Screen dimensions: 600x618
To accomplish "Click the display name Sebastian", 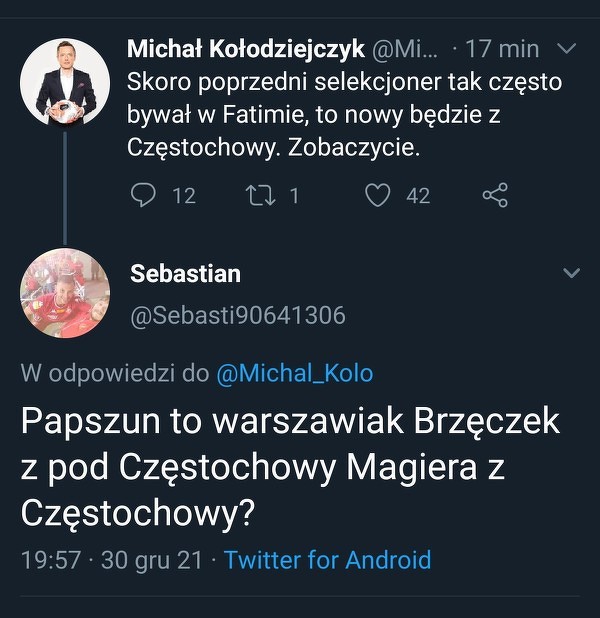I will (185, 273).
